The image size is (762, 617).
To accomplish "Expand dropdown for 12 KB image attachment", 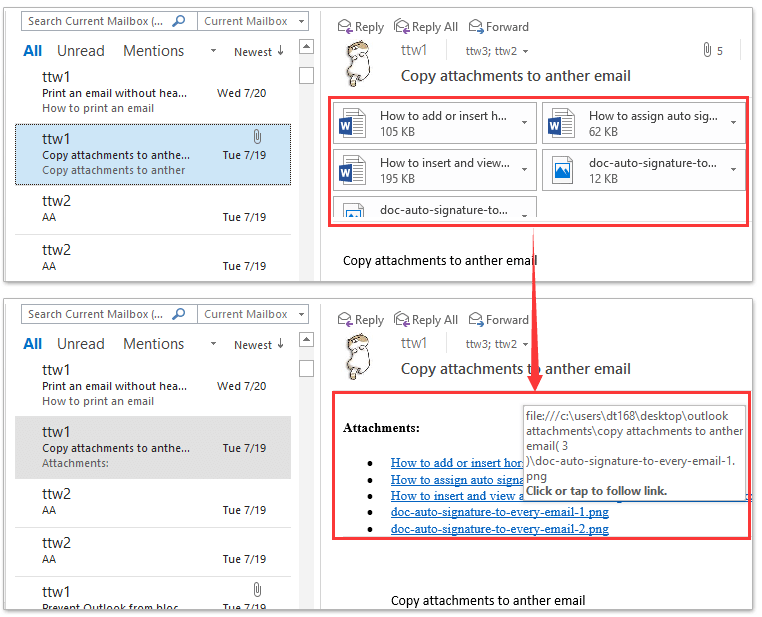I will (733, 170).
